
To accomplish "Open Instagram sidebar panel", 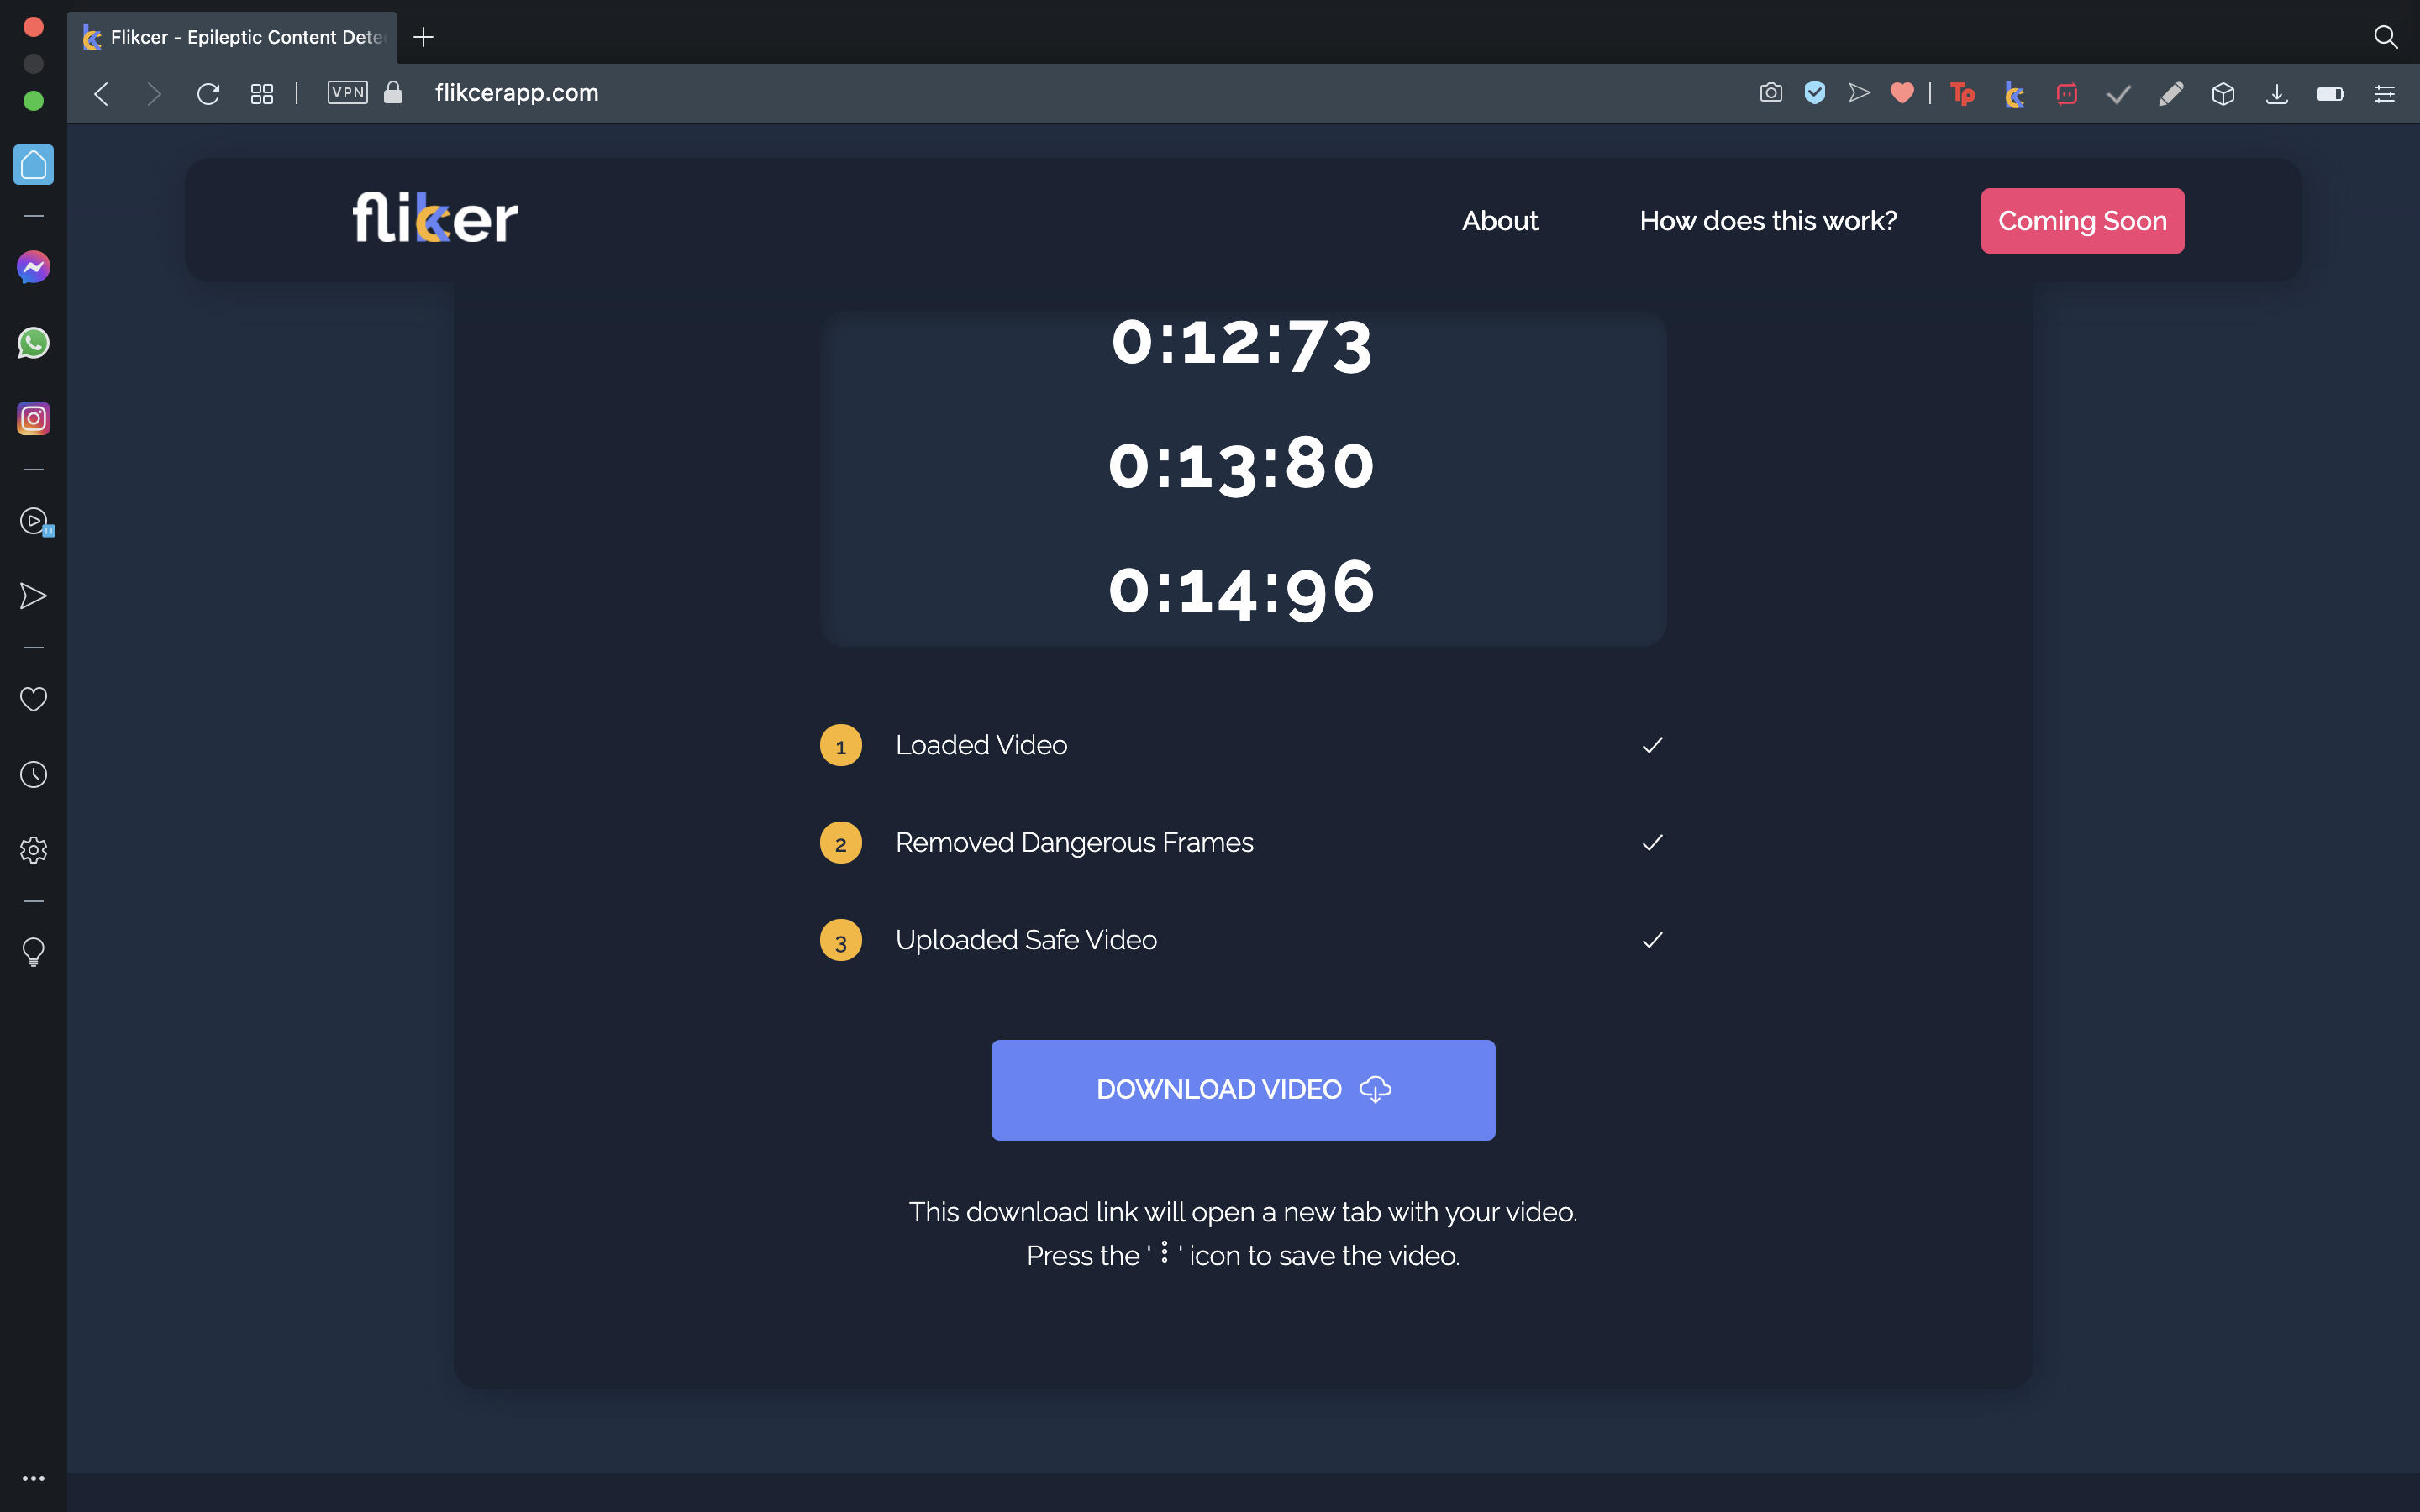I will coord(33,418).
